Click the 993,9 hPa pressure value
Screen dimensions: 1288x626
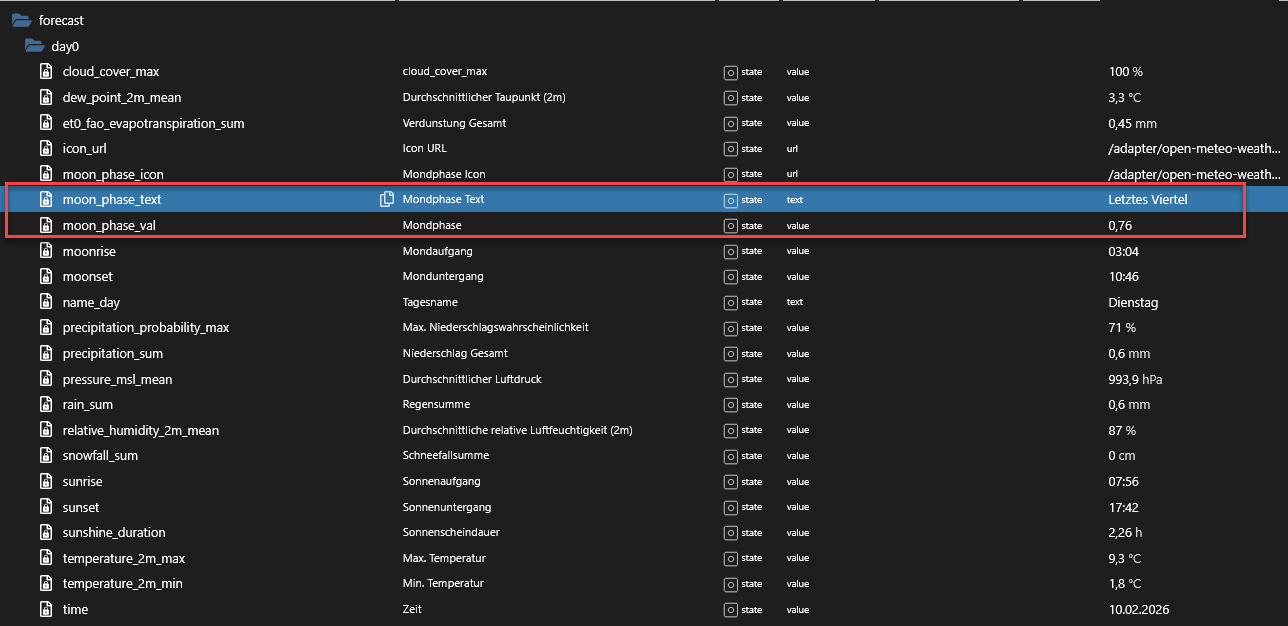(x=1135, y=380)
